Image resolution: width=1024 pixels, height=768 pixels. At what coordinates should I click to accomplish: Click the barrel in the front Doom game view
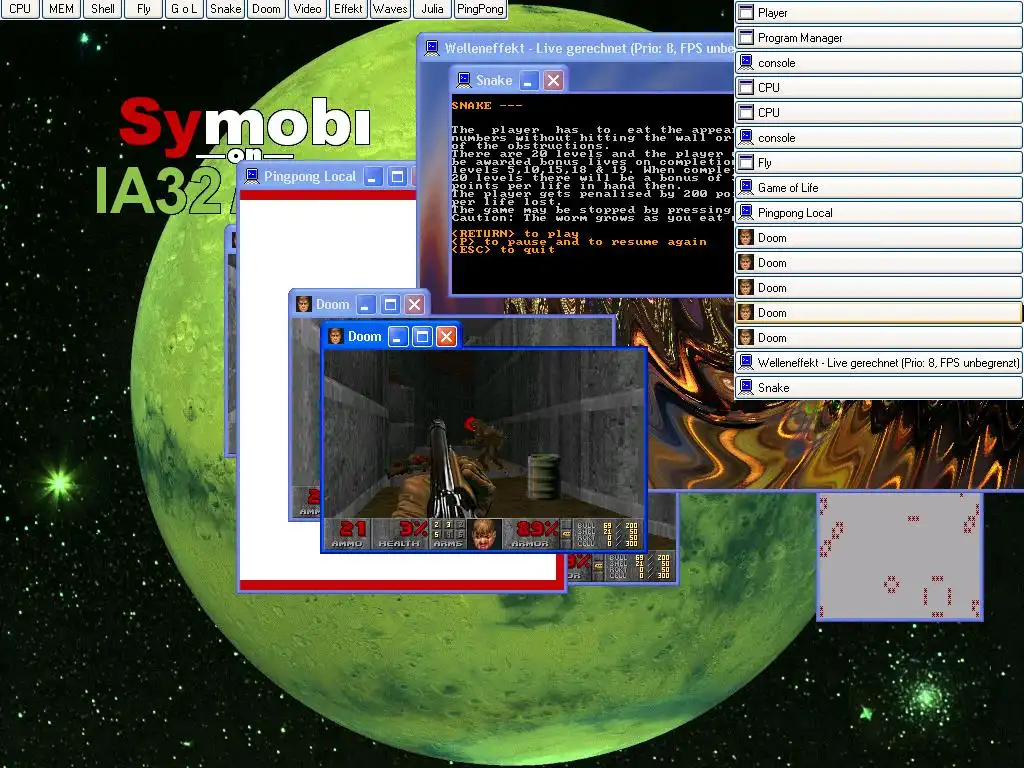(542, 477)
